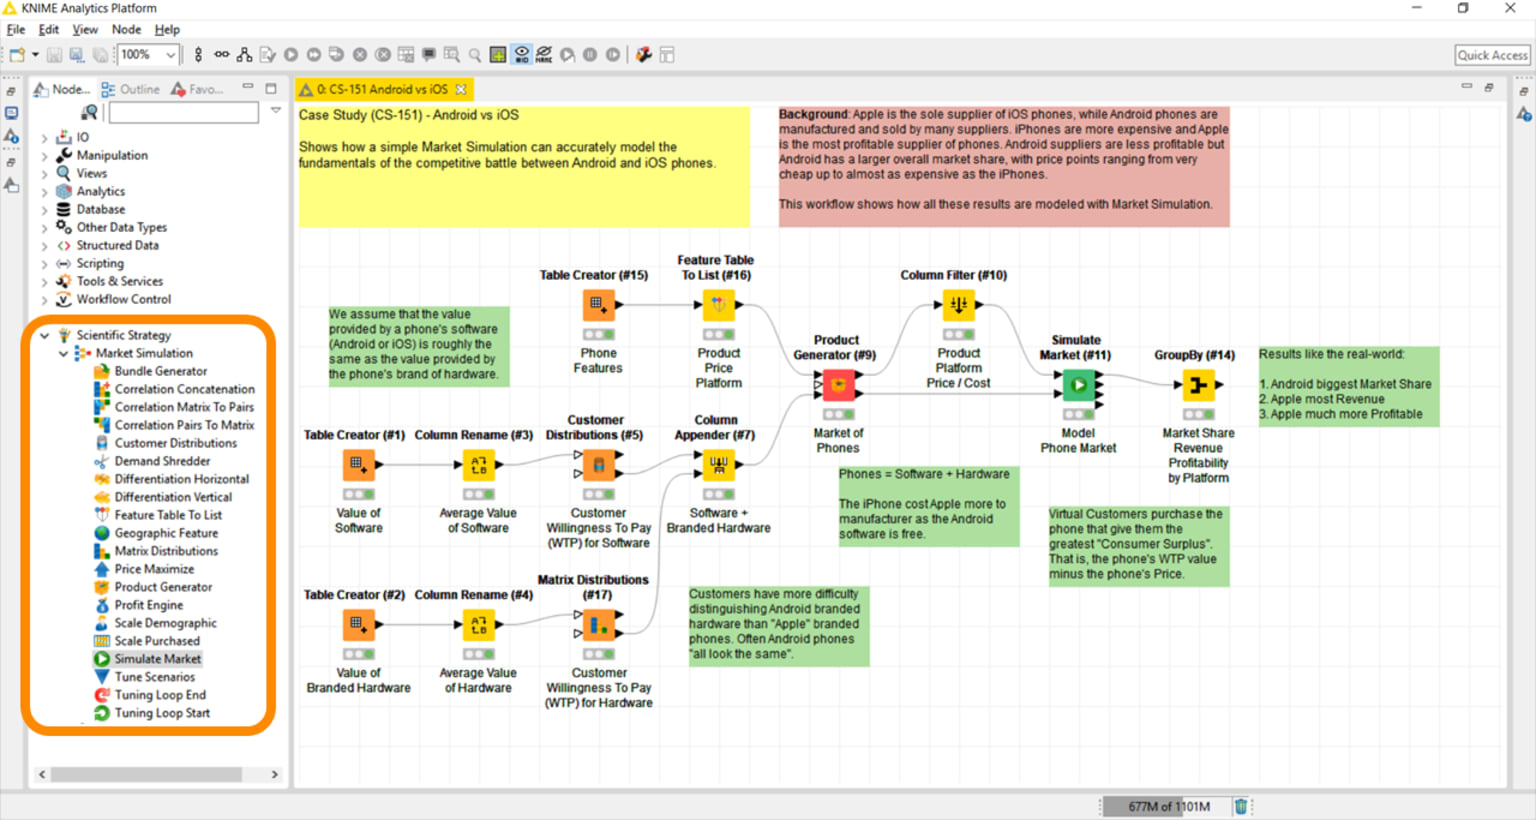The height and width of the screenshot is (820, 1536).
Task: Create a new workflow from the toolbar
Action: pyautogui.click(x=17, y=55)
